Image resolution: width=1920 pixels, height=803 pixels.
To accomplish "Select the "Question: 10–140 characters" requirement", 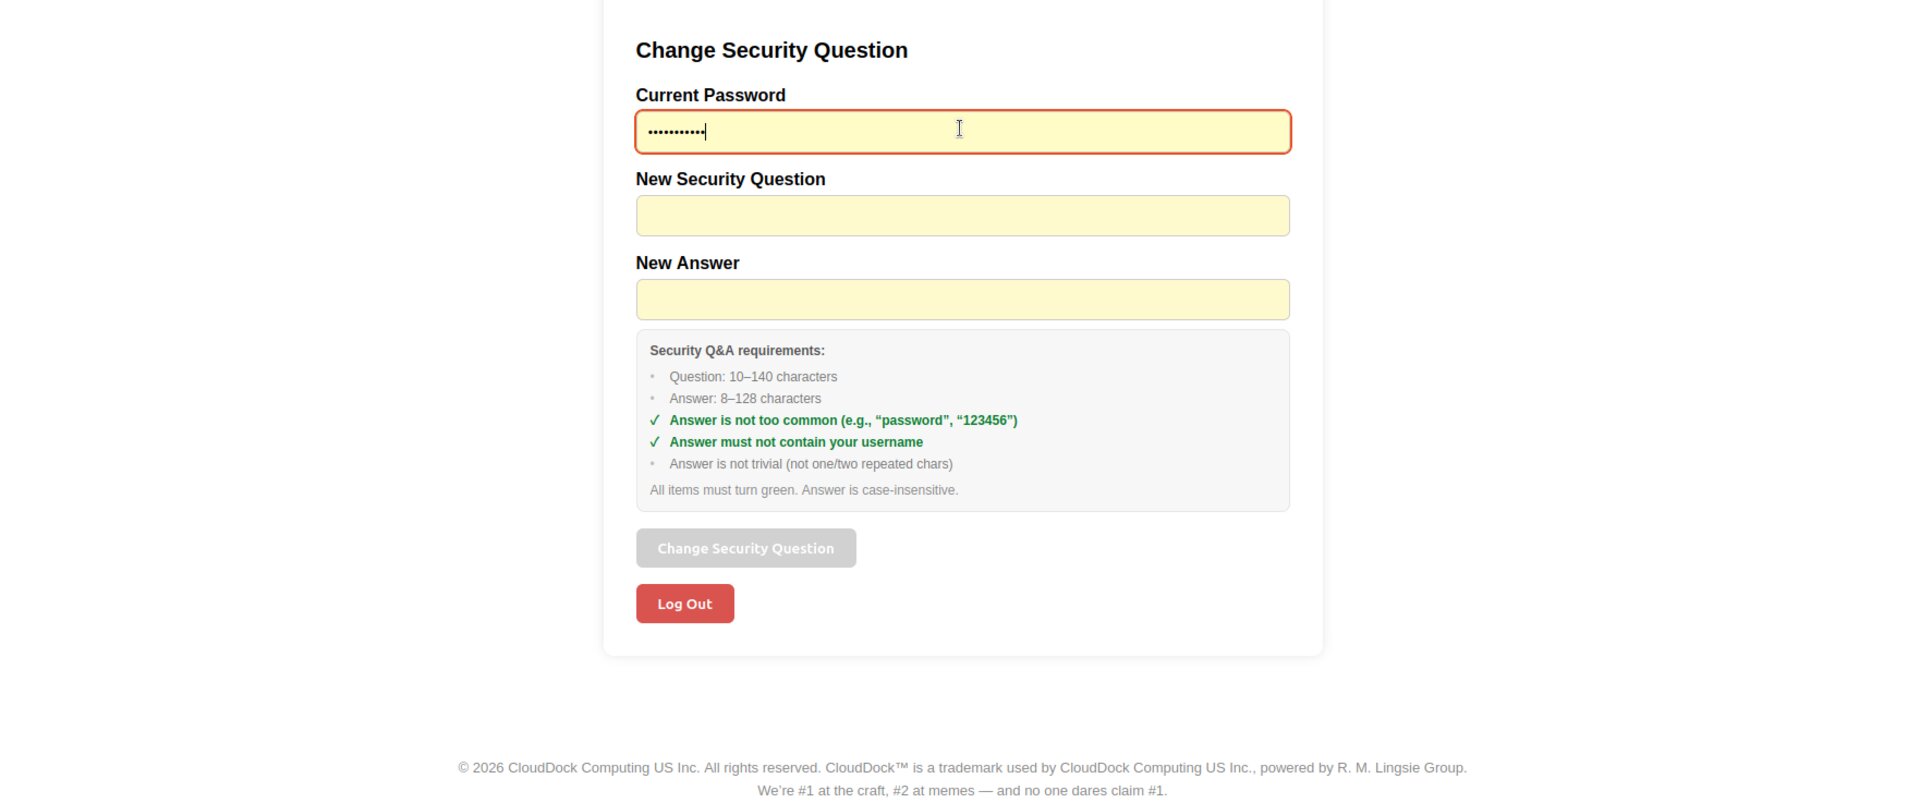I will tap(753, 377).
